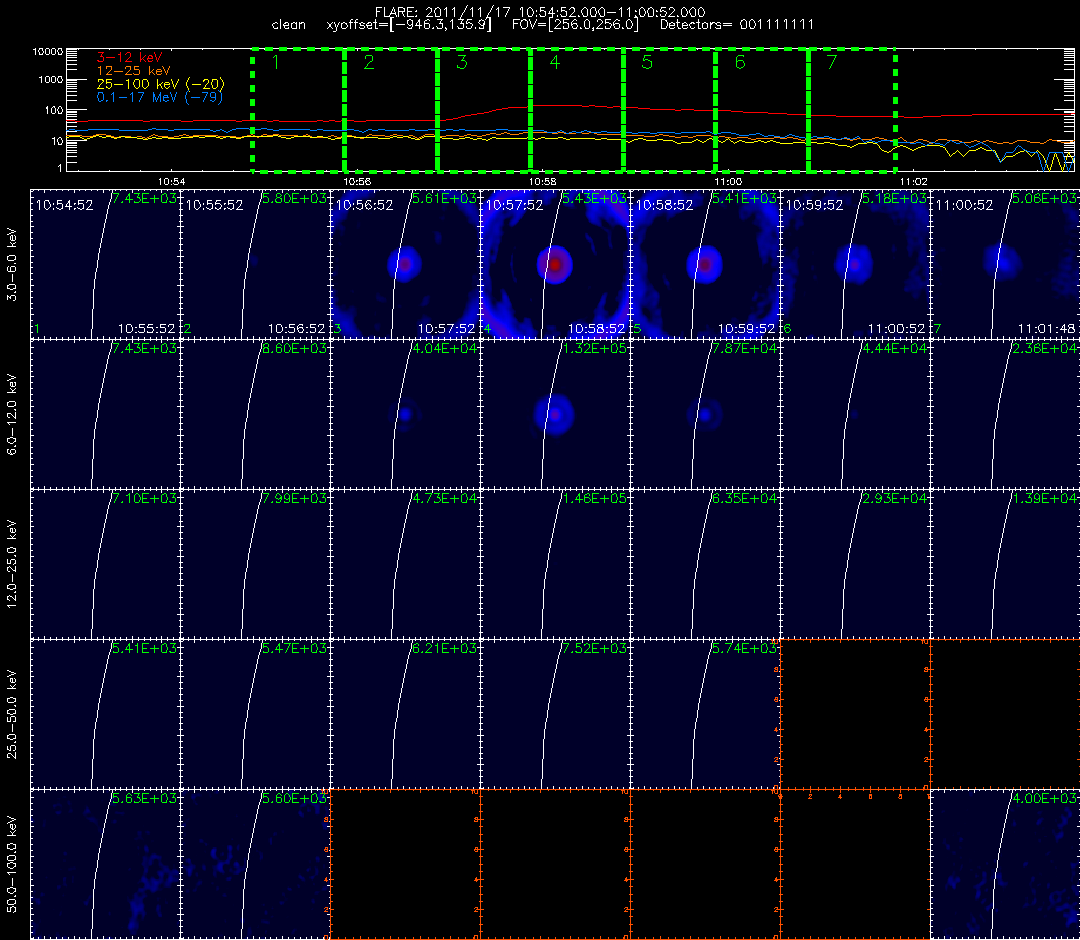
Task: Click the '6.35E+04' count value
Action: 745,498
